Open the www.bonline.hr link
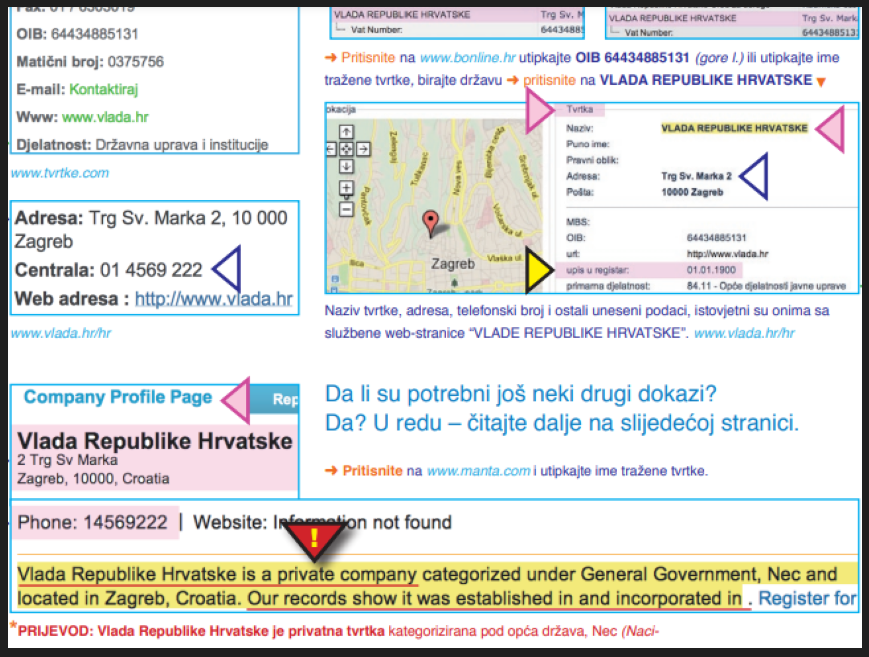 coord(467,58)
